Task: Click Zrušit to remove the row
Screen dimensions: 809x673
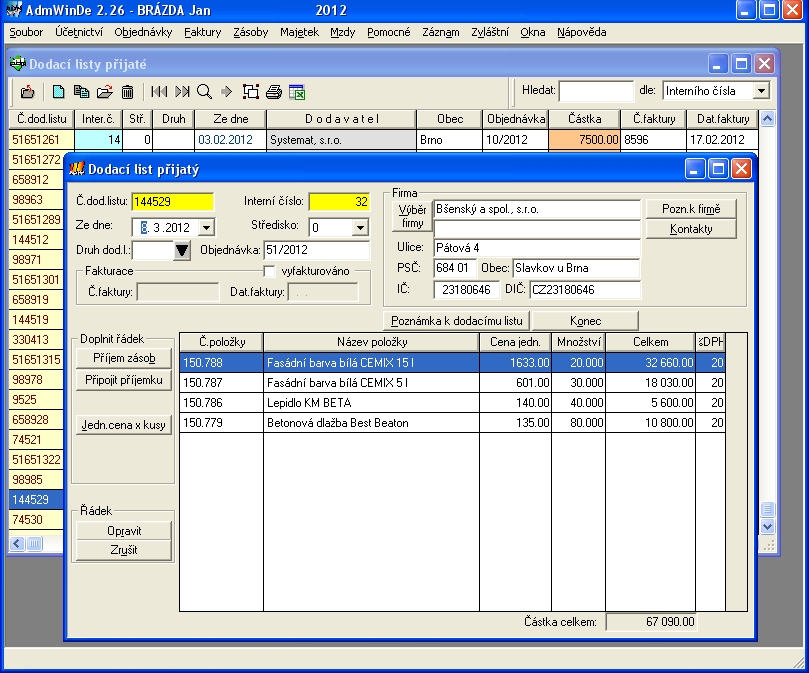Action: point(124,550)
